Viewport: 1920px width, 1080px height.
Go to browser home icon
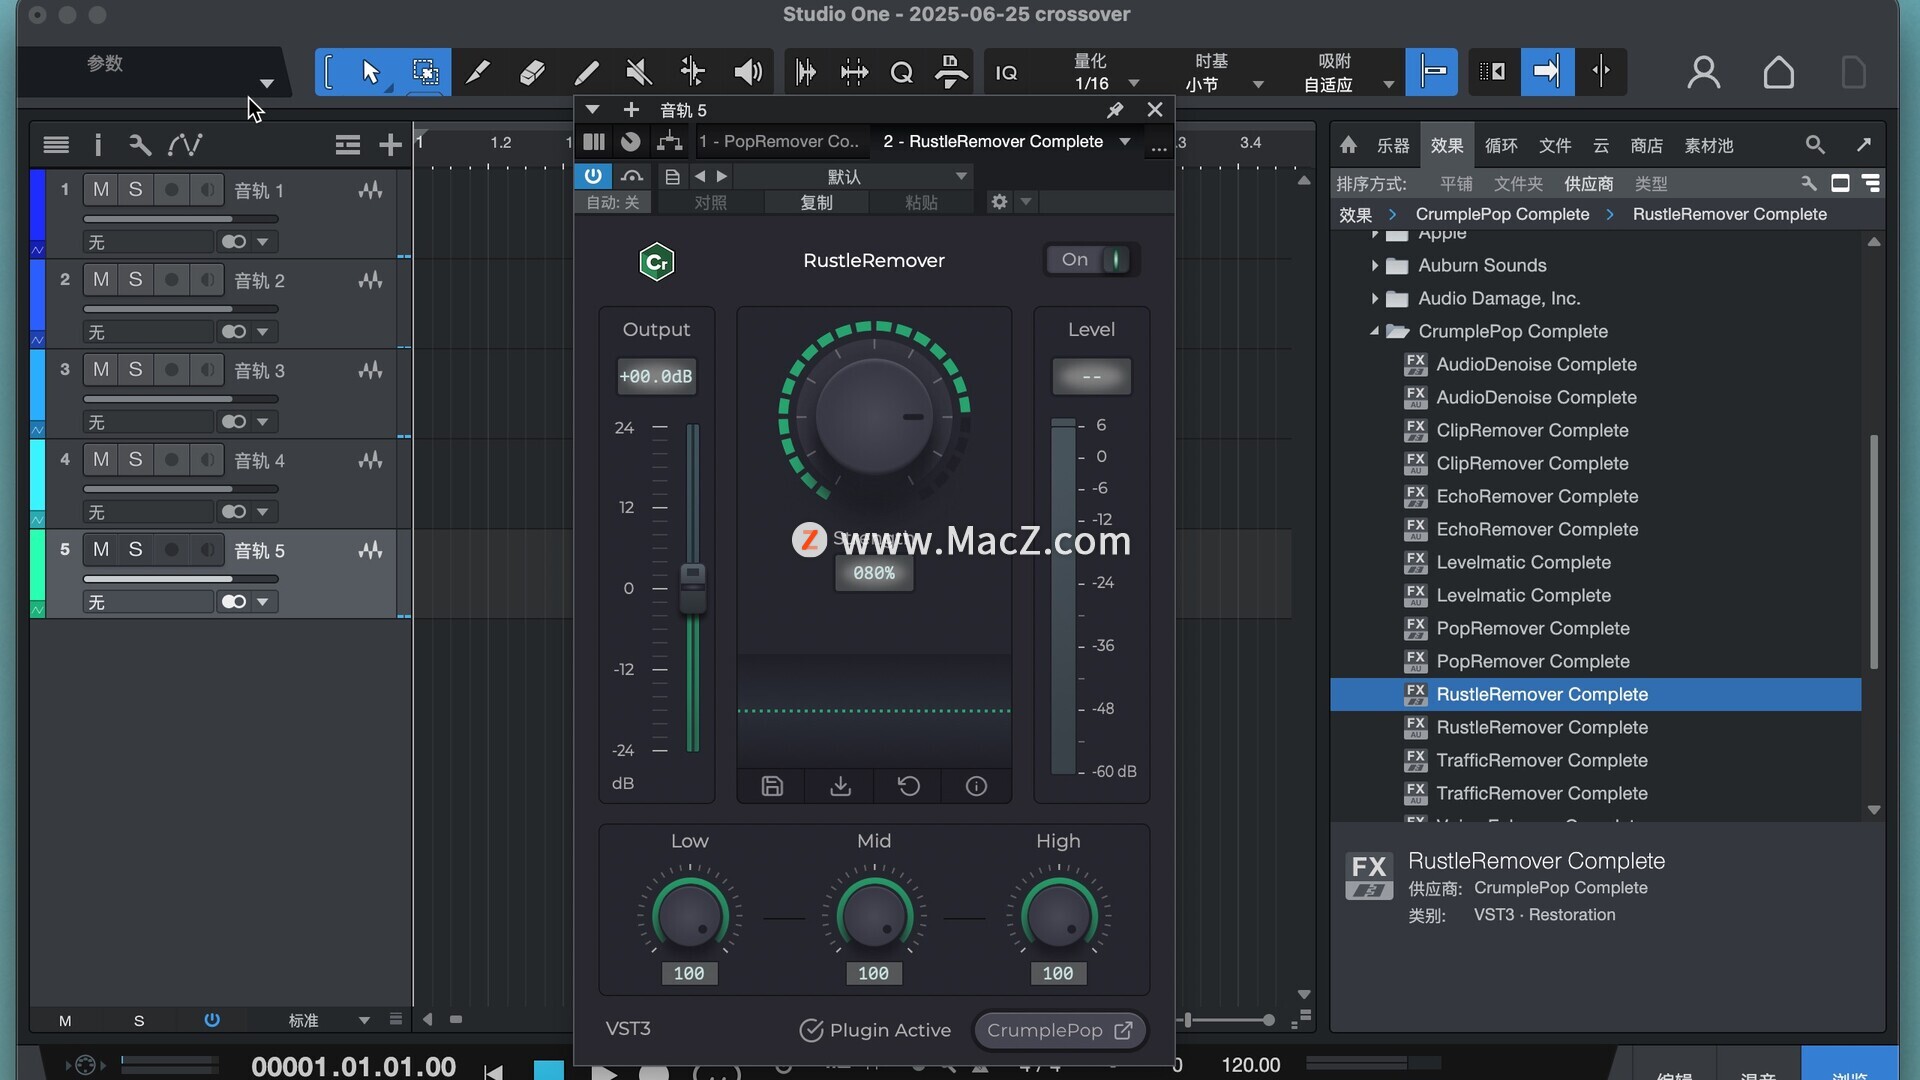coord(1348,145)
